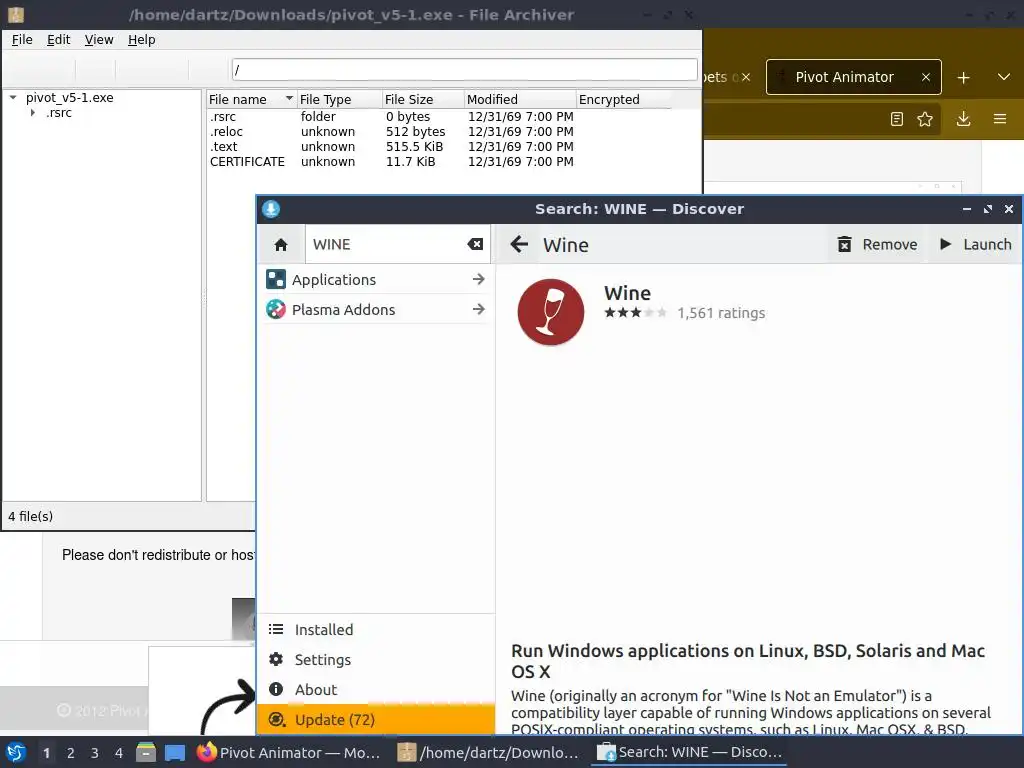The height and width of the screenshot is (768, 1024).
Task: Click File Archiver title bar icon
Action: 16,14
